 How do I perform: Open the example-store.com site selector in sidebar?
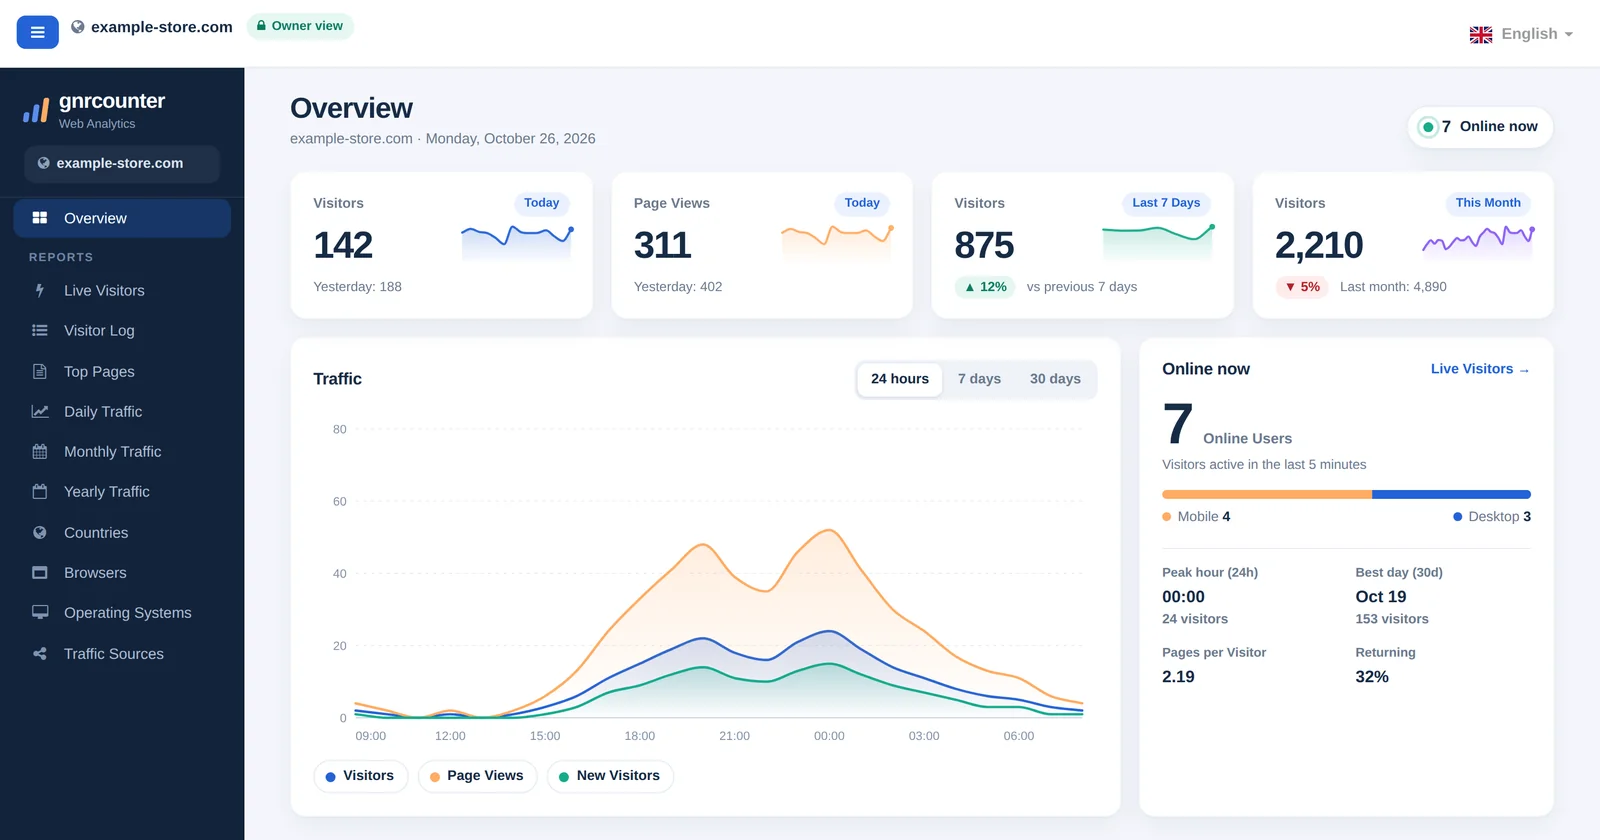point(122,163)
